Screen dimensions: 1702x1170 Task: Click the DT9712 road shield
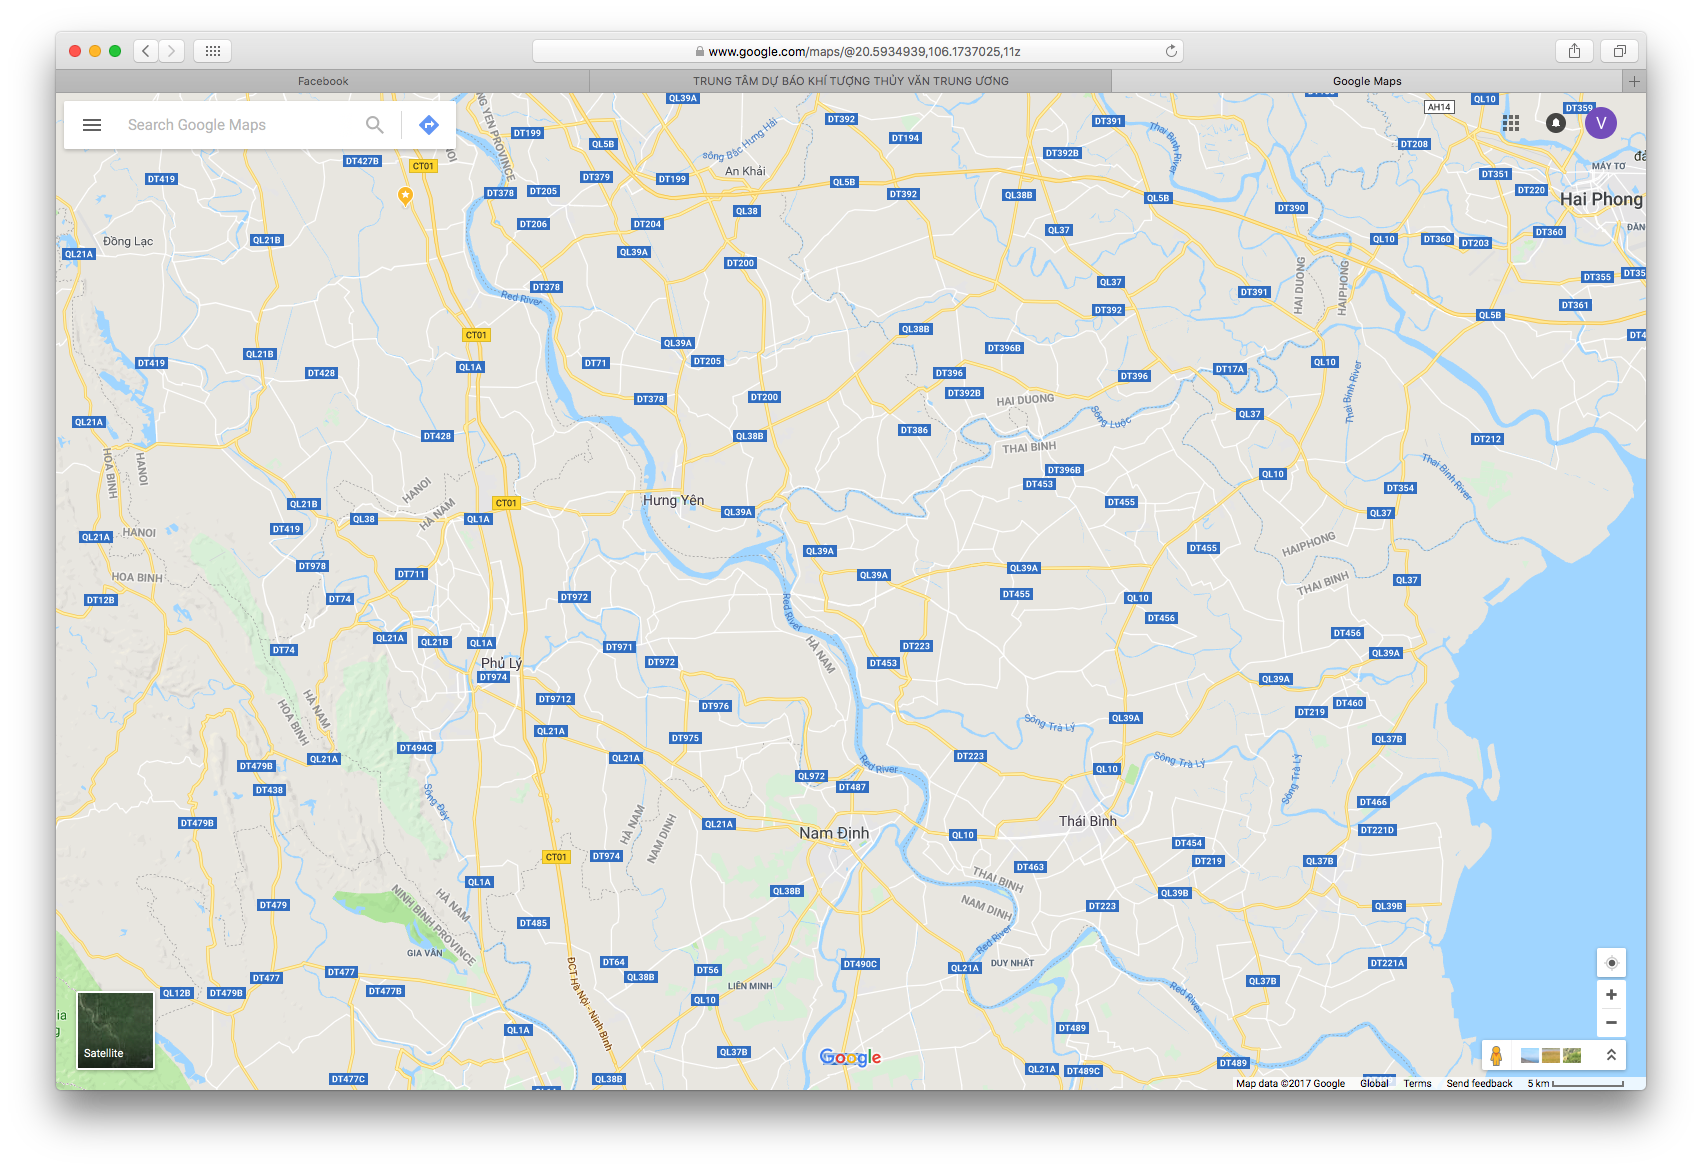(555, 699)
